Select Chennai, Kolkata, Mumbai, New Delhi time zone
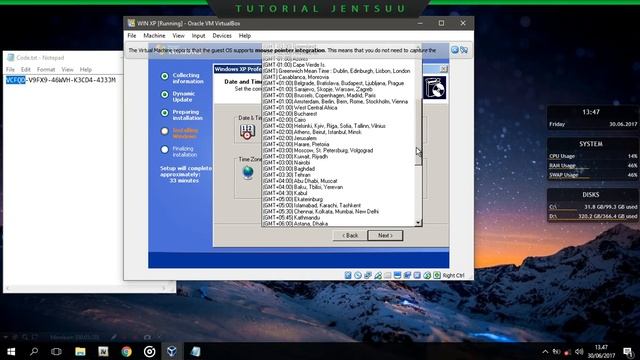 pos(338,211)
